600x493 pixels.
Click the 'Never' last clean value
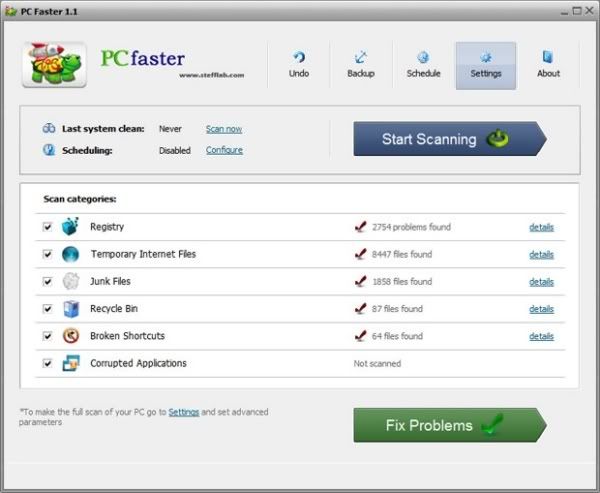point(170,129)
